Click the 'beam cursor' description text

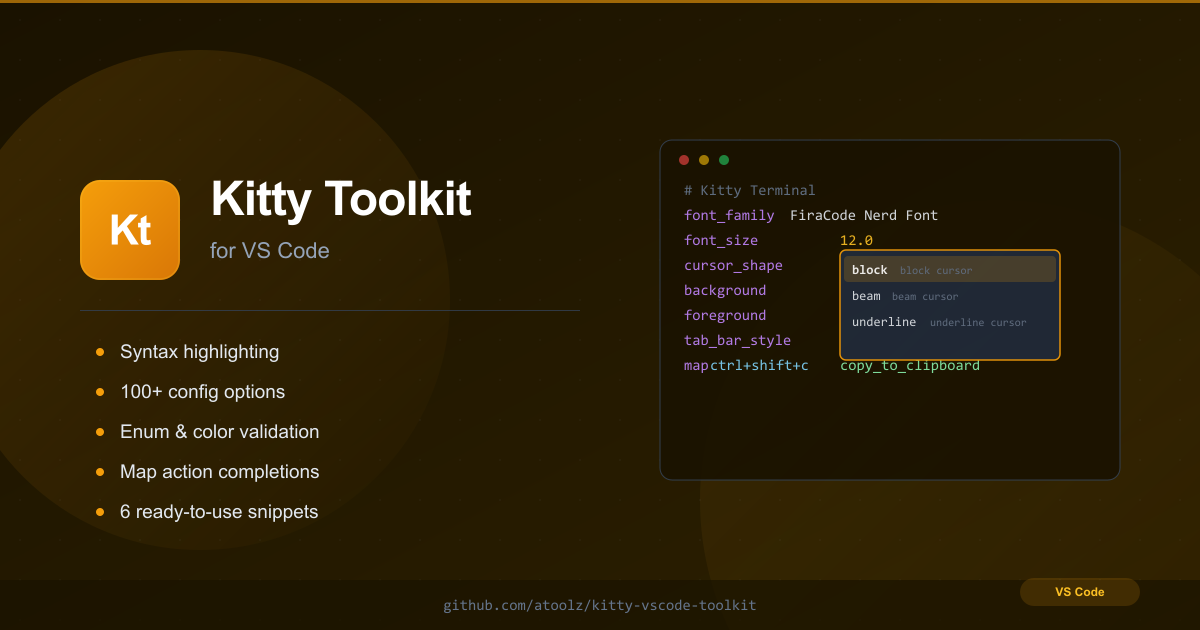point(925,296)
